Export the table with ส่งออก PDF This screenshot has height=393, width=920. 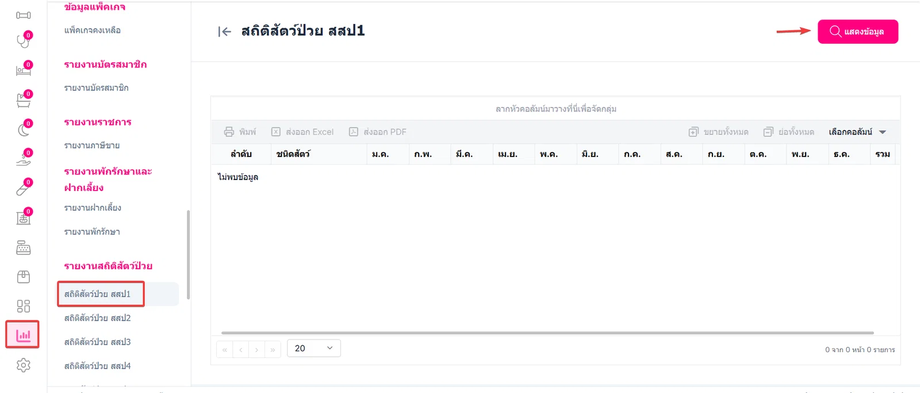[378, 132]
